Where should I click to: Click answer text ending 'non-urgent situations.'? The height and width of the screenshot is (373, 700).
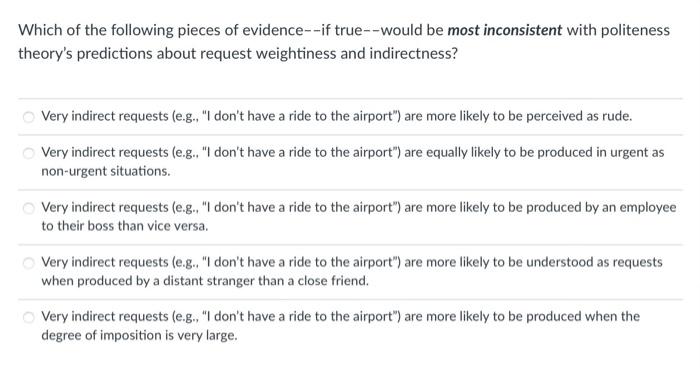[106, 171]
